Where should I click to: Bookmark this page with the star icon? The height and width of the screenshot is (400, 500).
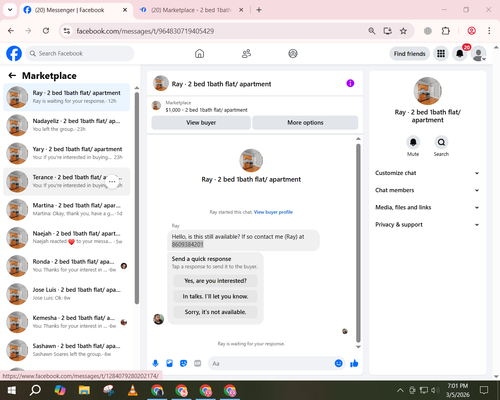403,31
